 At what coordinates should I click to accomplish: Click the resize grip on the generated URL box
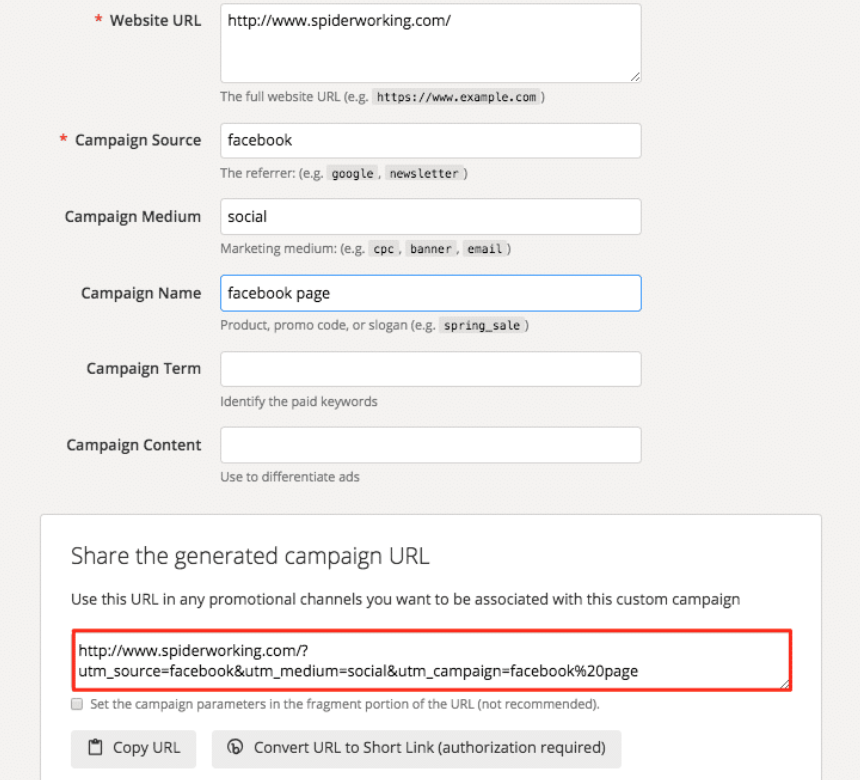pos(786,684)
